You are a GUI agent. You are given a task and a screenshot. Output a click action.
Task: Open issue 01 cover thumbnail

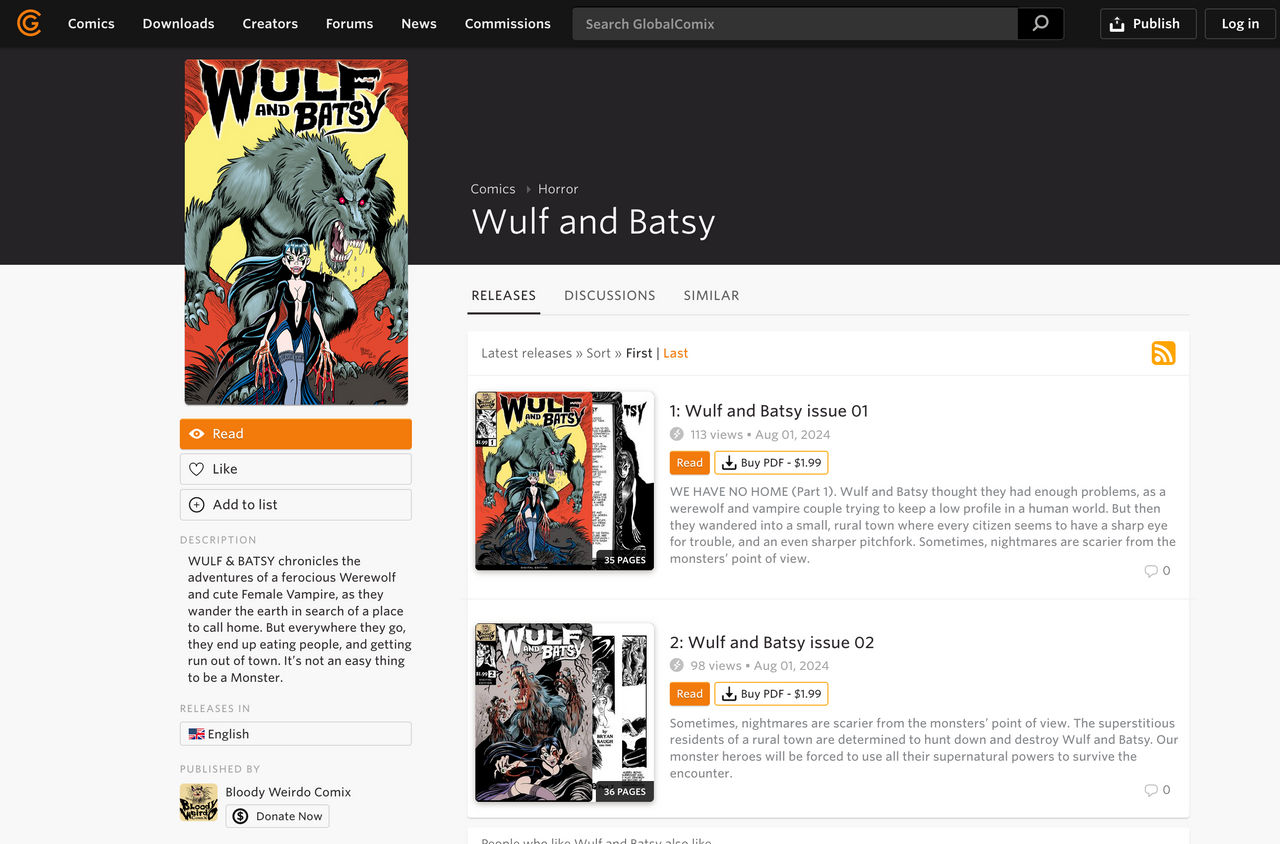tap(564, 481)
